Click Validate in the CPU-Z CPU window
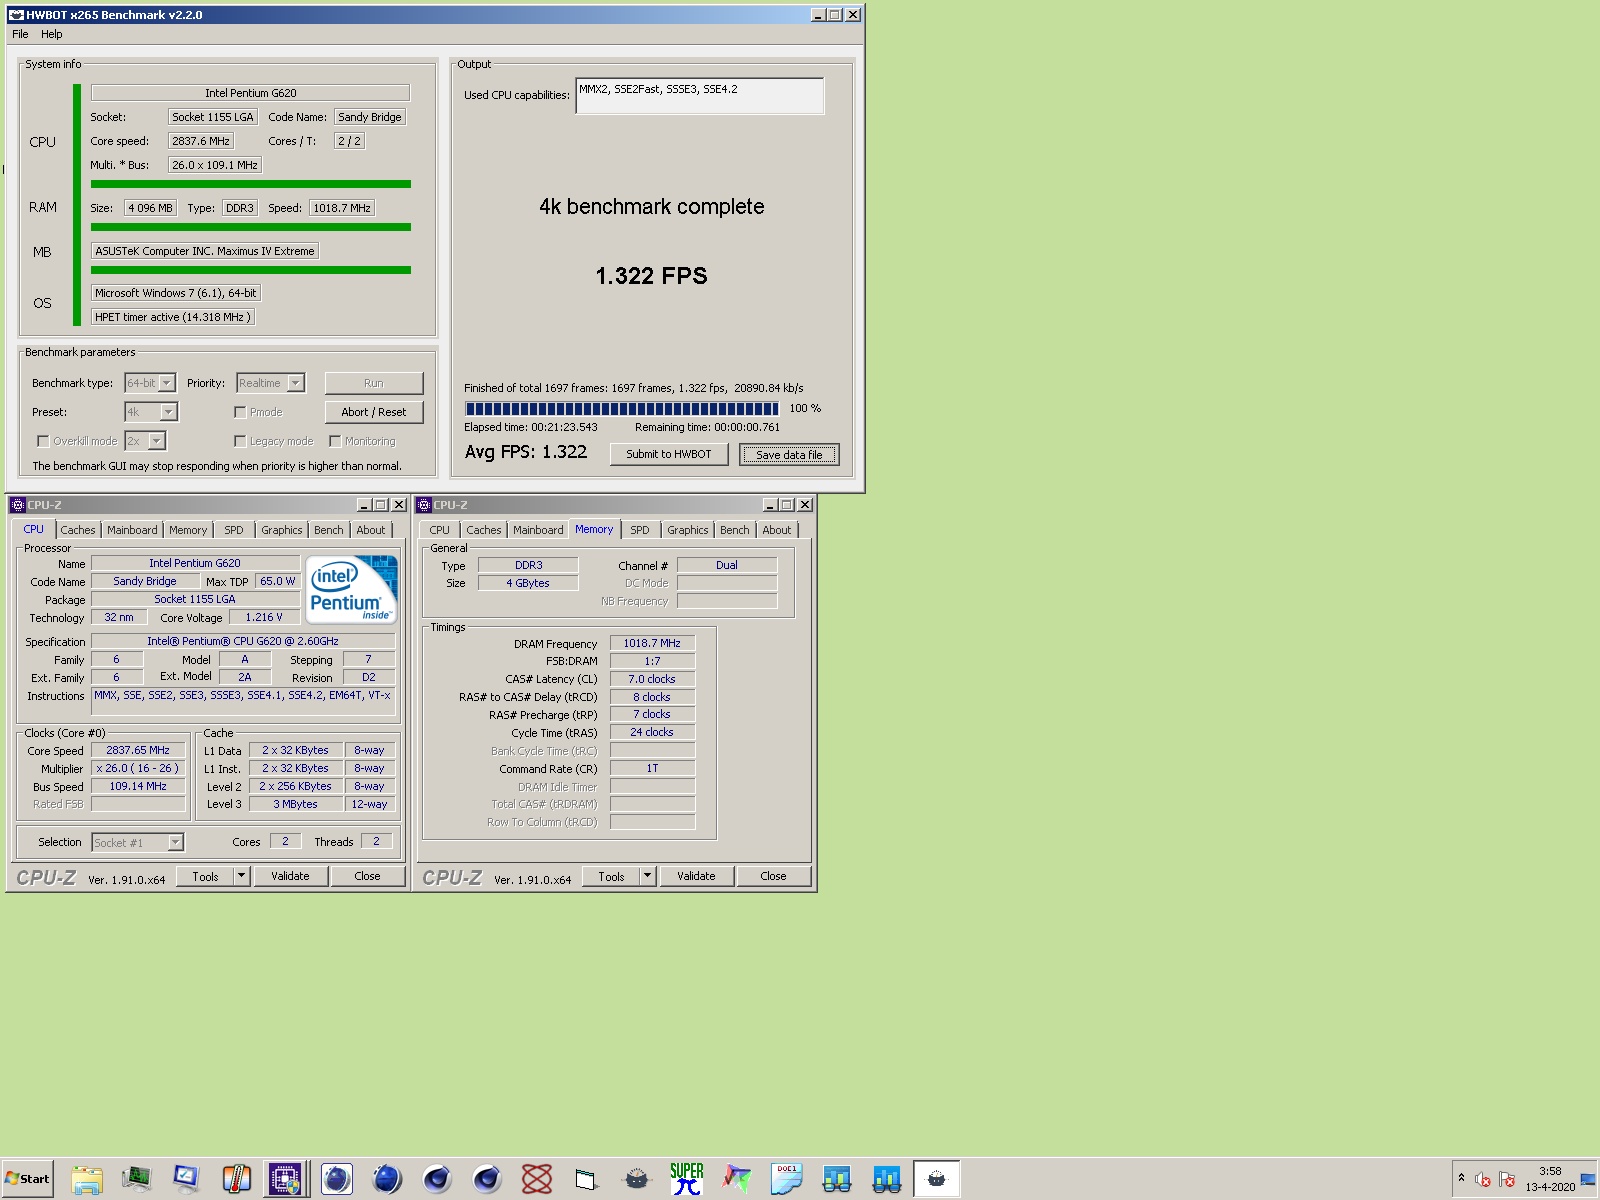 [x=290, y=876]
